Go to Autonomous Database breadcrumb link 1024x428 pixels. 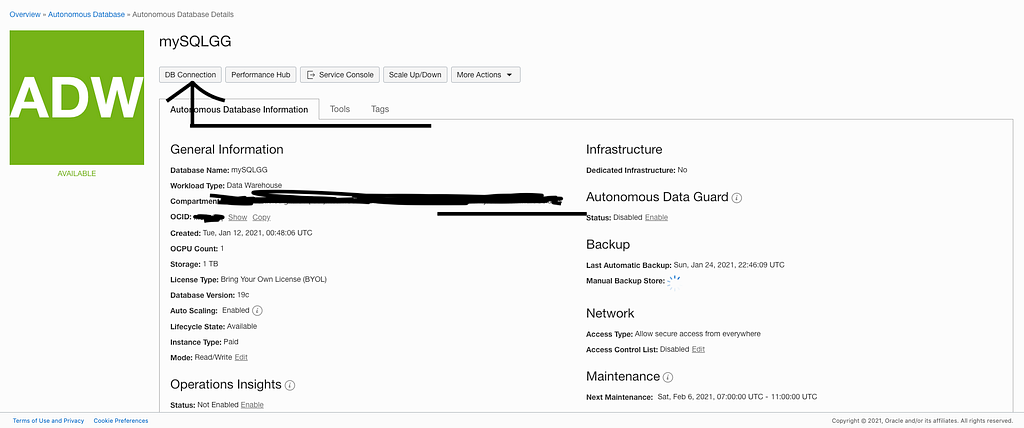[x=86, y=14]
